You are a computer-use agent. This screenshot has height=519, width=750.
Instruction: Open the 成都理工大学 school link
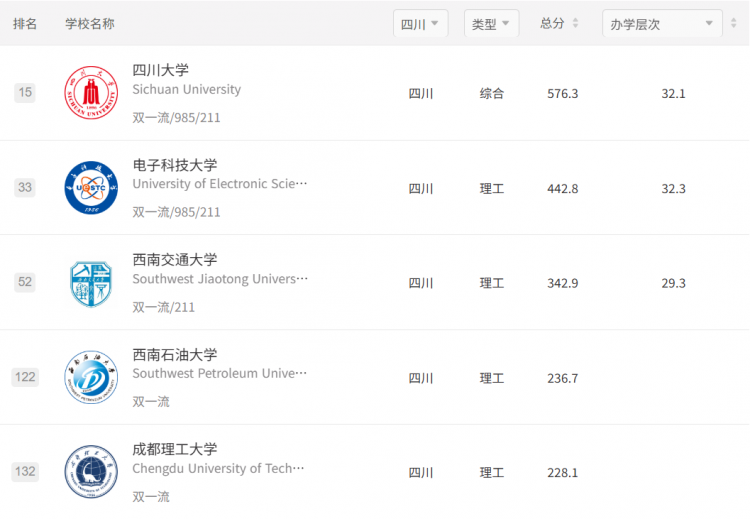pos(175,449)
